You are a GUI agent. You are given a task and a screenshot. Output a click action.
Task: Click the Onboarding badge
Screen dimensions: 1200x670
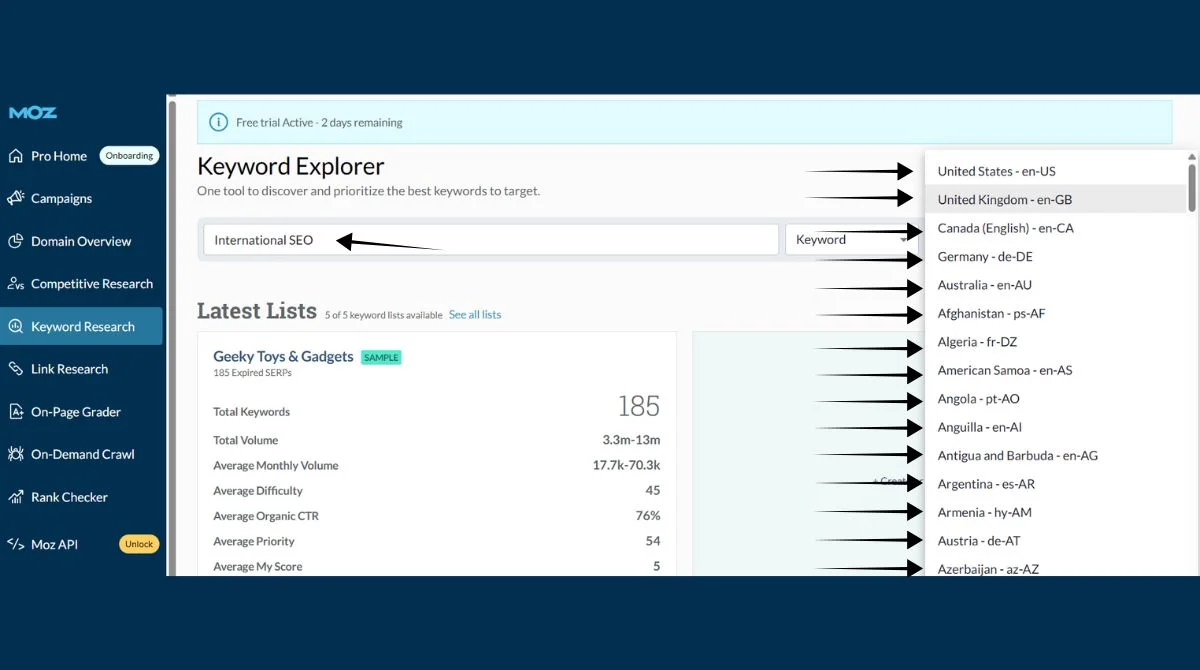tap(129, 156)
